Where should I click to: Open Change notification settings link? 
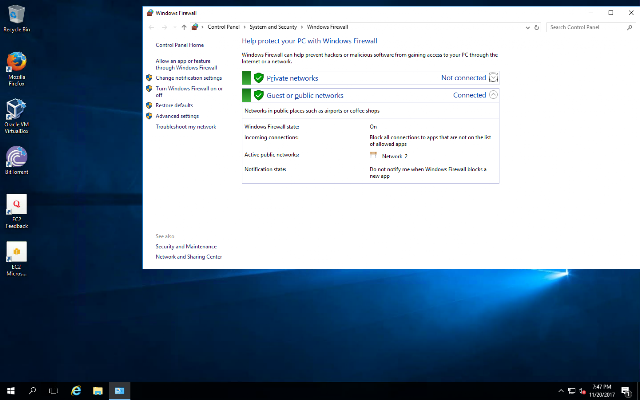coord(189,78)
